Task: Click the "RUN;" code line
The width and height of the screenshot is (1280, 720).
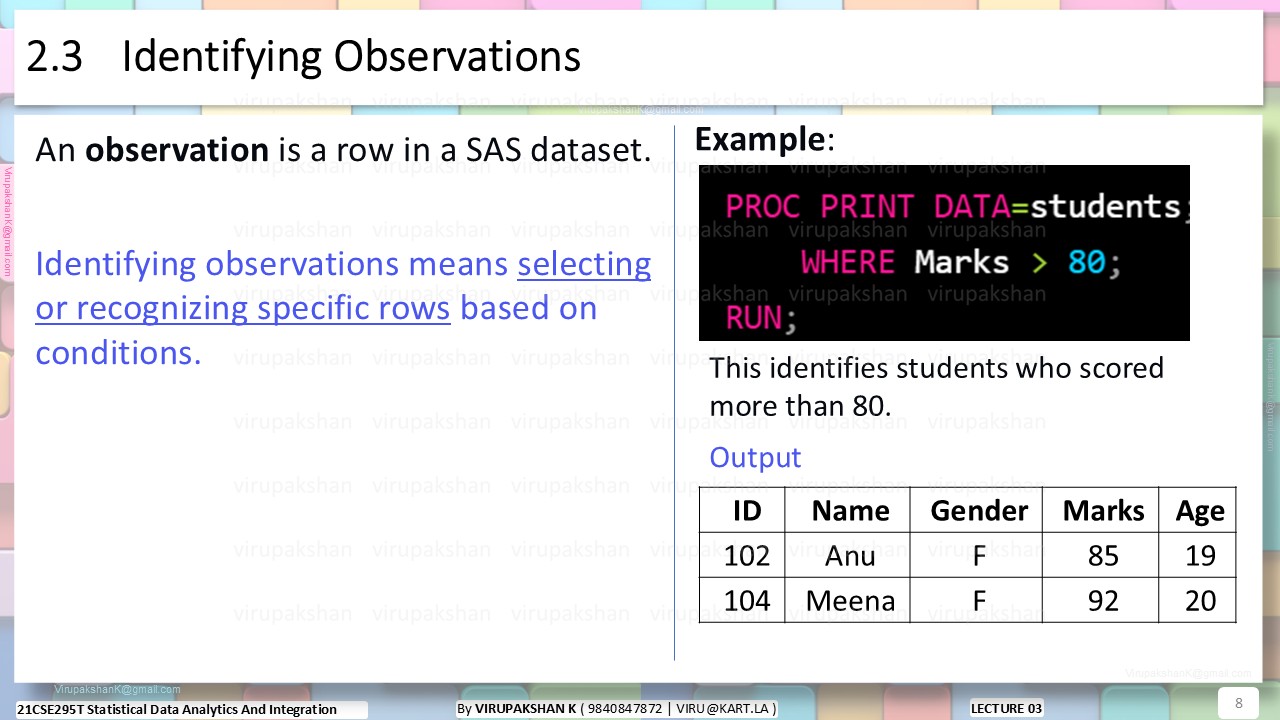Action: point(761,319)
